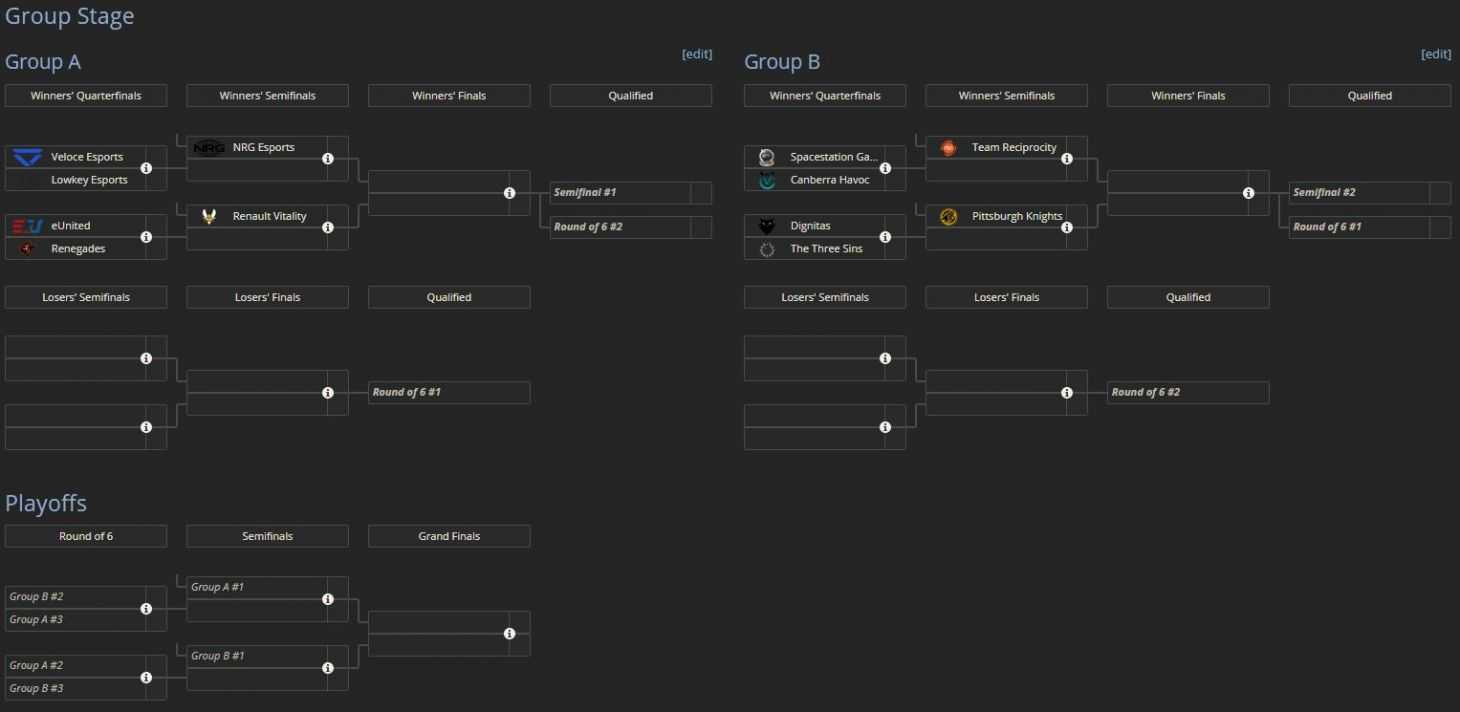Click the Grand Finals header
Screen dimensions: 1460x712
[x=449, y=536]
